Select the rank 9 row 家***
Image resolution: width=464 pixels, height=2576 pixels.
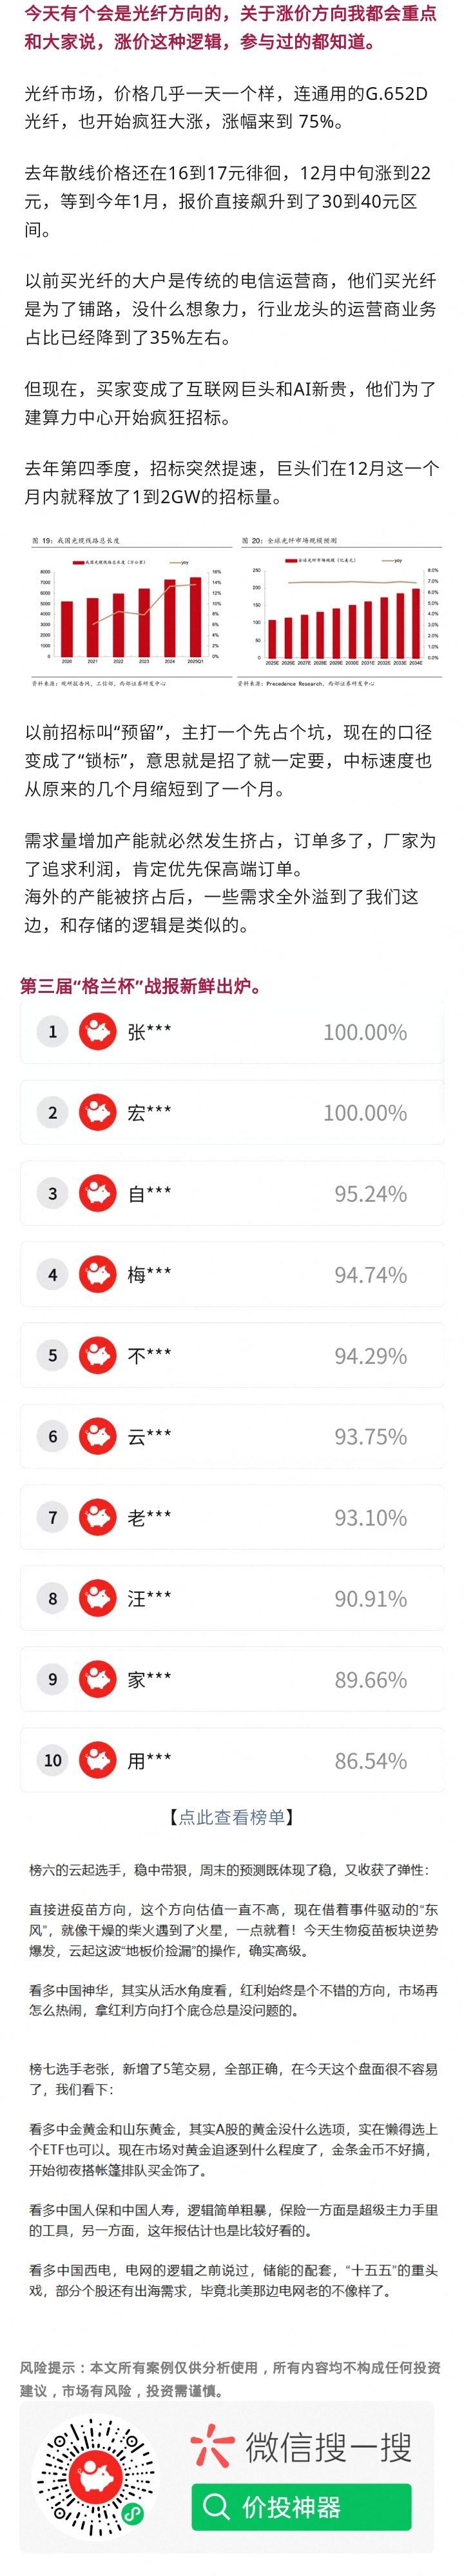point(232,1679)
